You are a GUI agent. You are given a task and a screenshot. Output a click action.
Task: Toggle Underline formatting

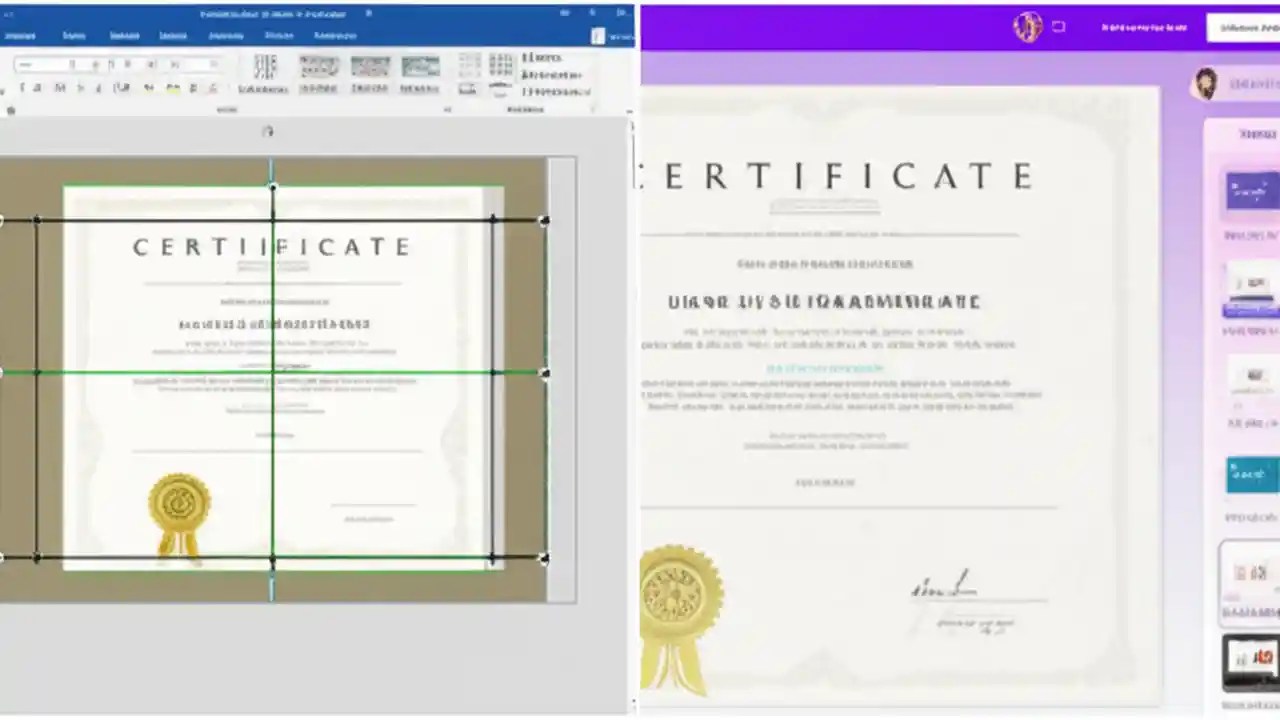click(x=59, y=87)
